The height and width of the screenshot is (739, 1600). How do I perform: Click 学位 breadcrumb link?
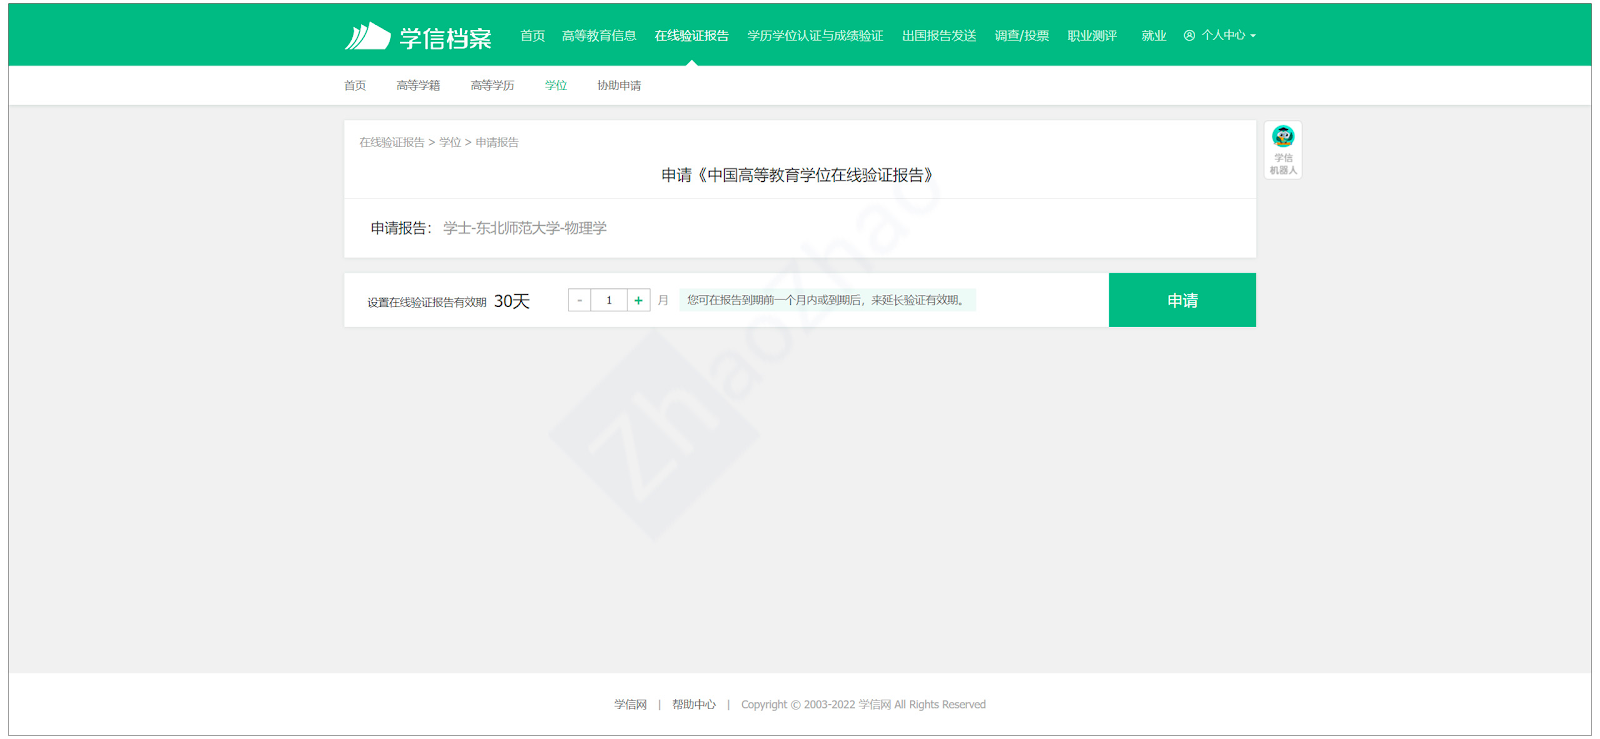[x=450, y=142]
